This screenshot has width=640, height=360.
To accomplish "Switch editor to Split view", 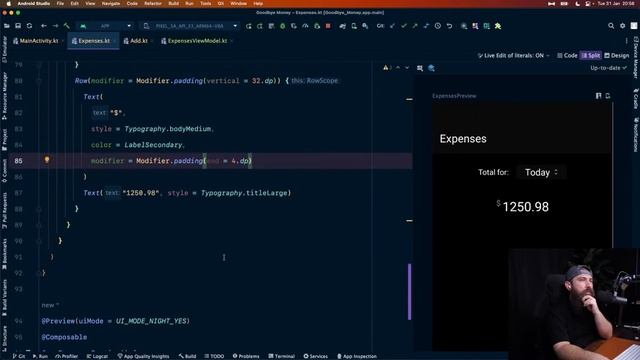I will click(591, 56).
